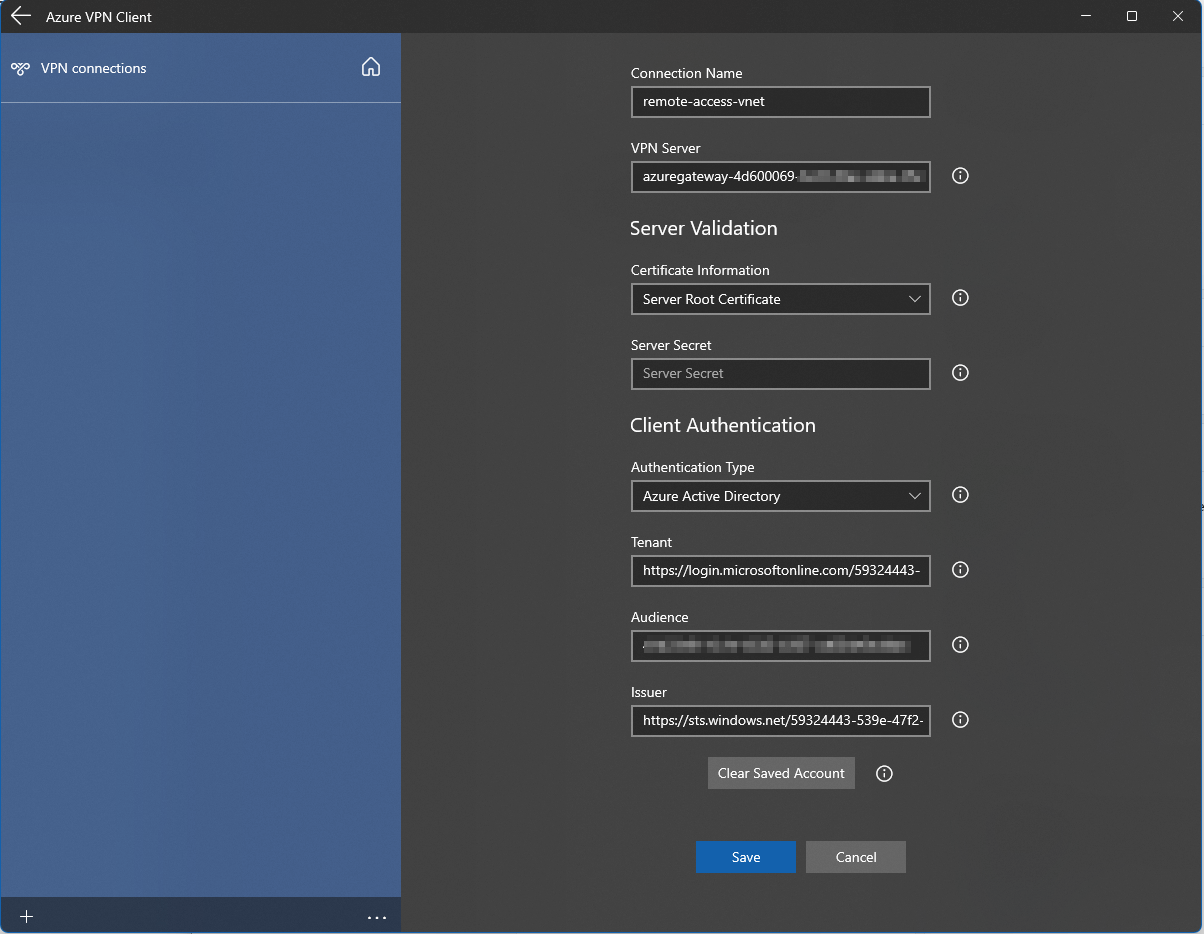Open the Azure Active Directory authentication dropdown
This screenshot has width=1204, height=934.
pos(781,496)
